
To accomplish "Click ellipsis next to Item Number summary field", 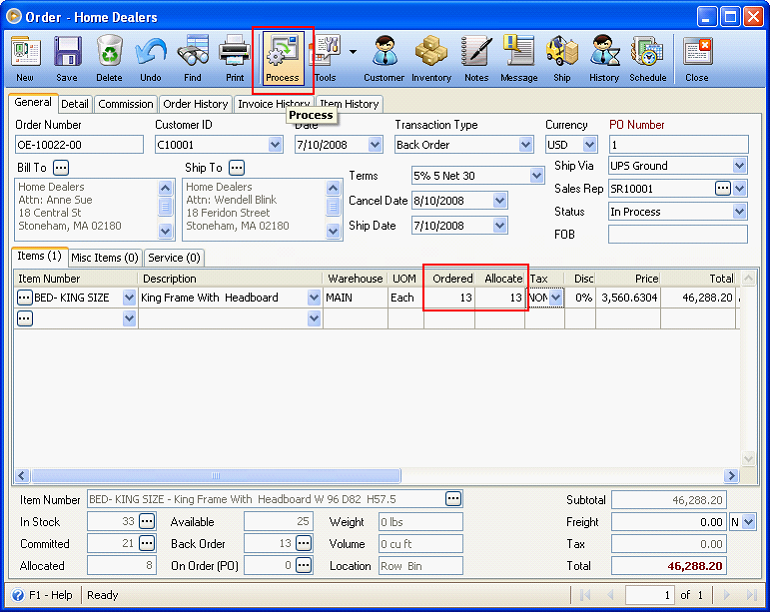I will (x=453, y=498).
